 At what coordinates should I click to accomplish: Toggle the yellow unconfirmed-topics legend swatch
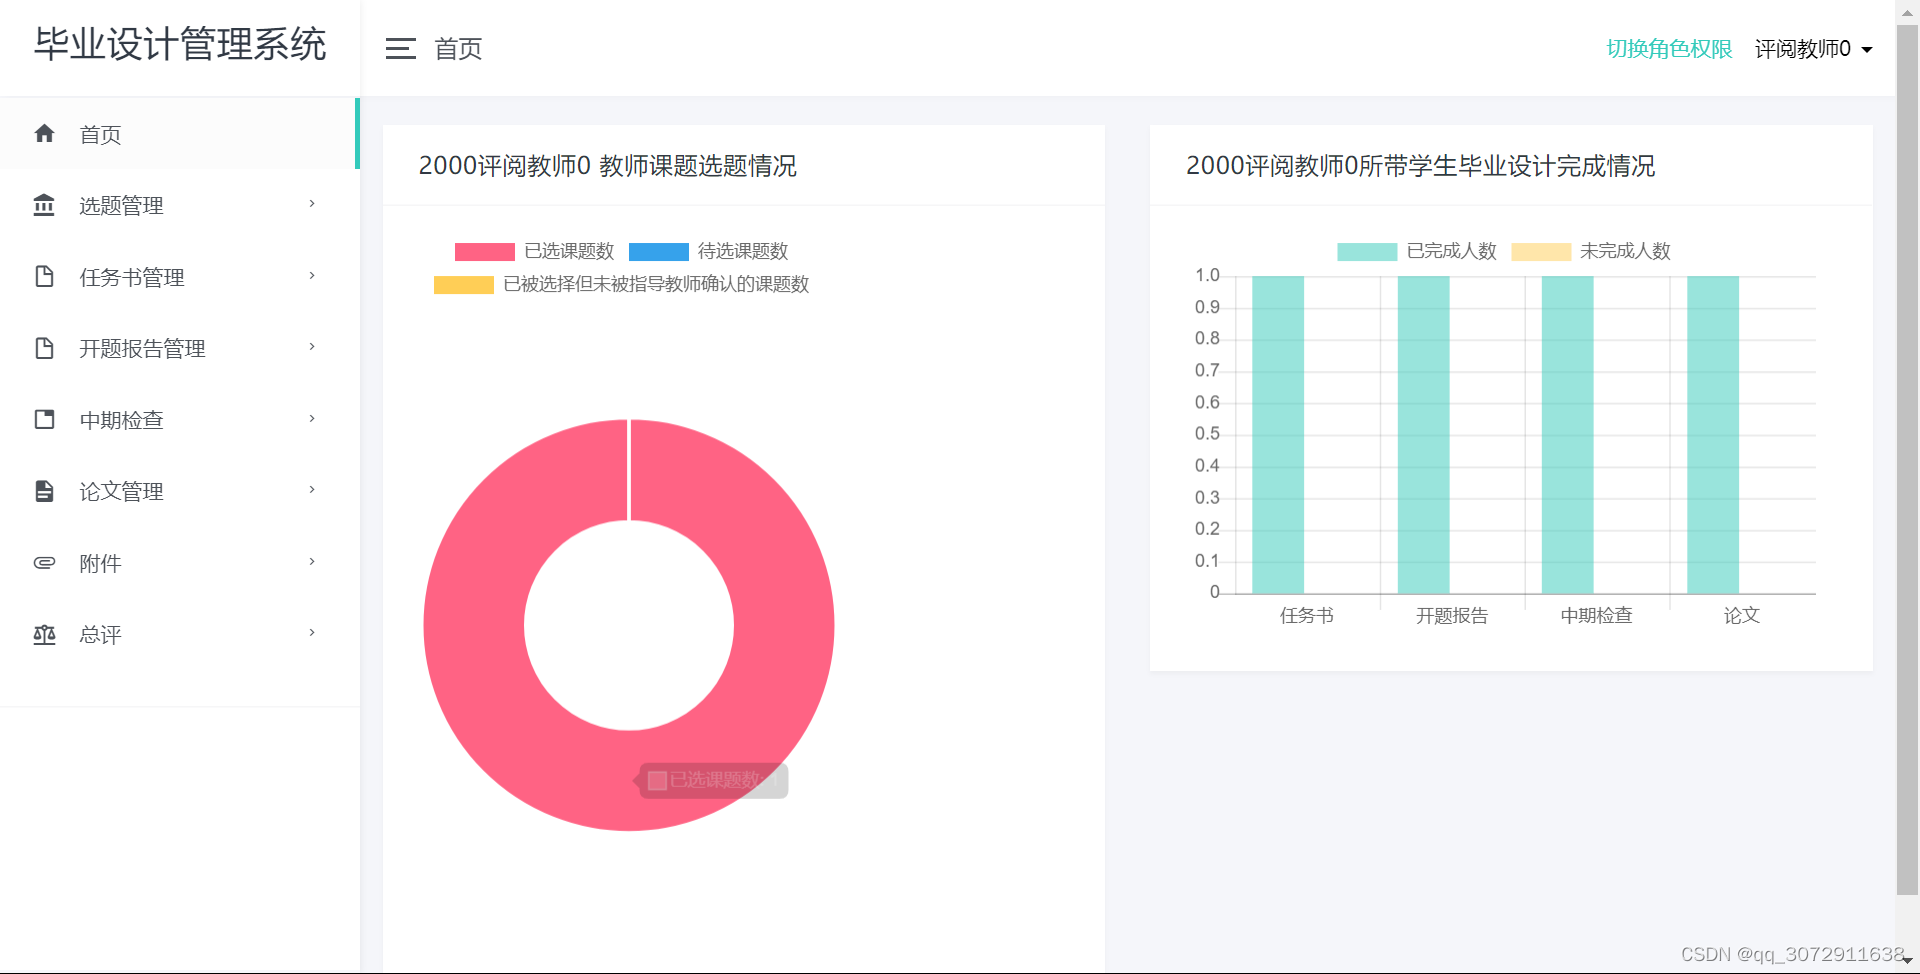click(463, 285)
